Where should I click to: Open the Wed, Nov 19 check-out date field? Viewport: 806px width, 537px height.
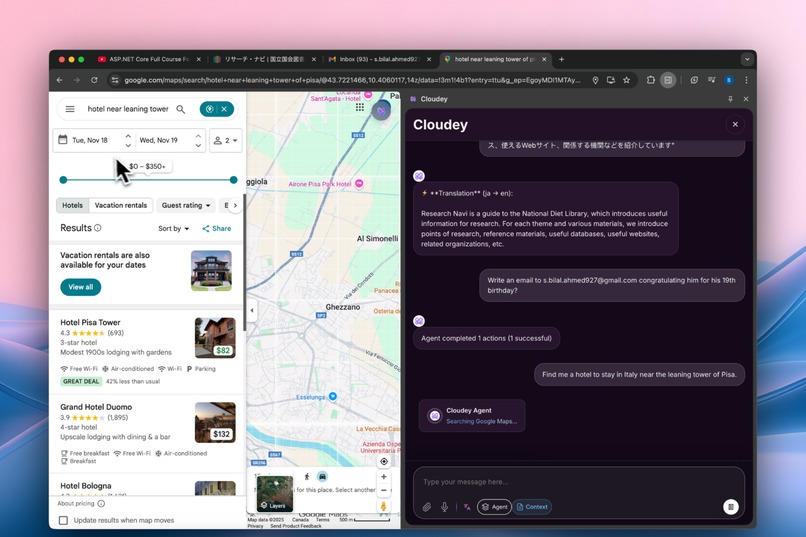pyautogui.click(x=158, y=140)
